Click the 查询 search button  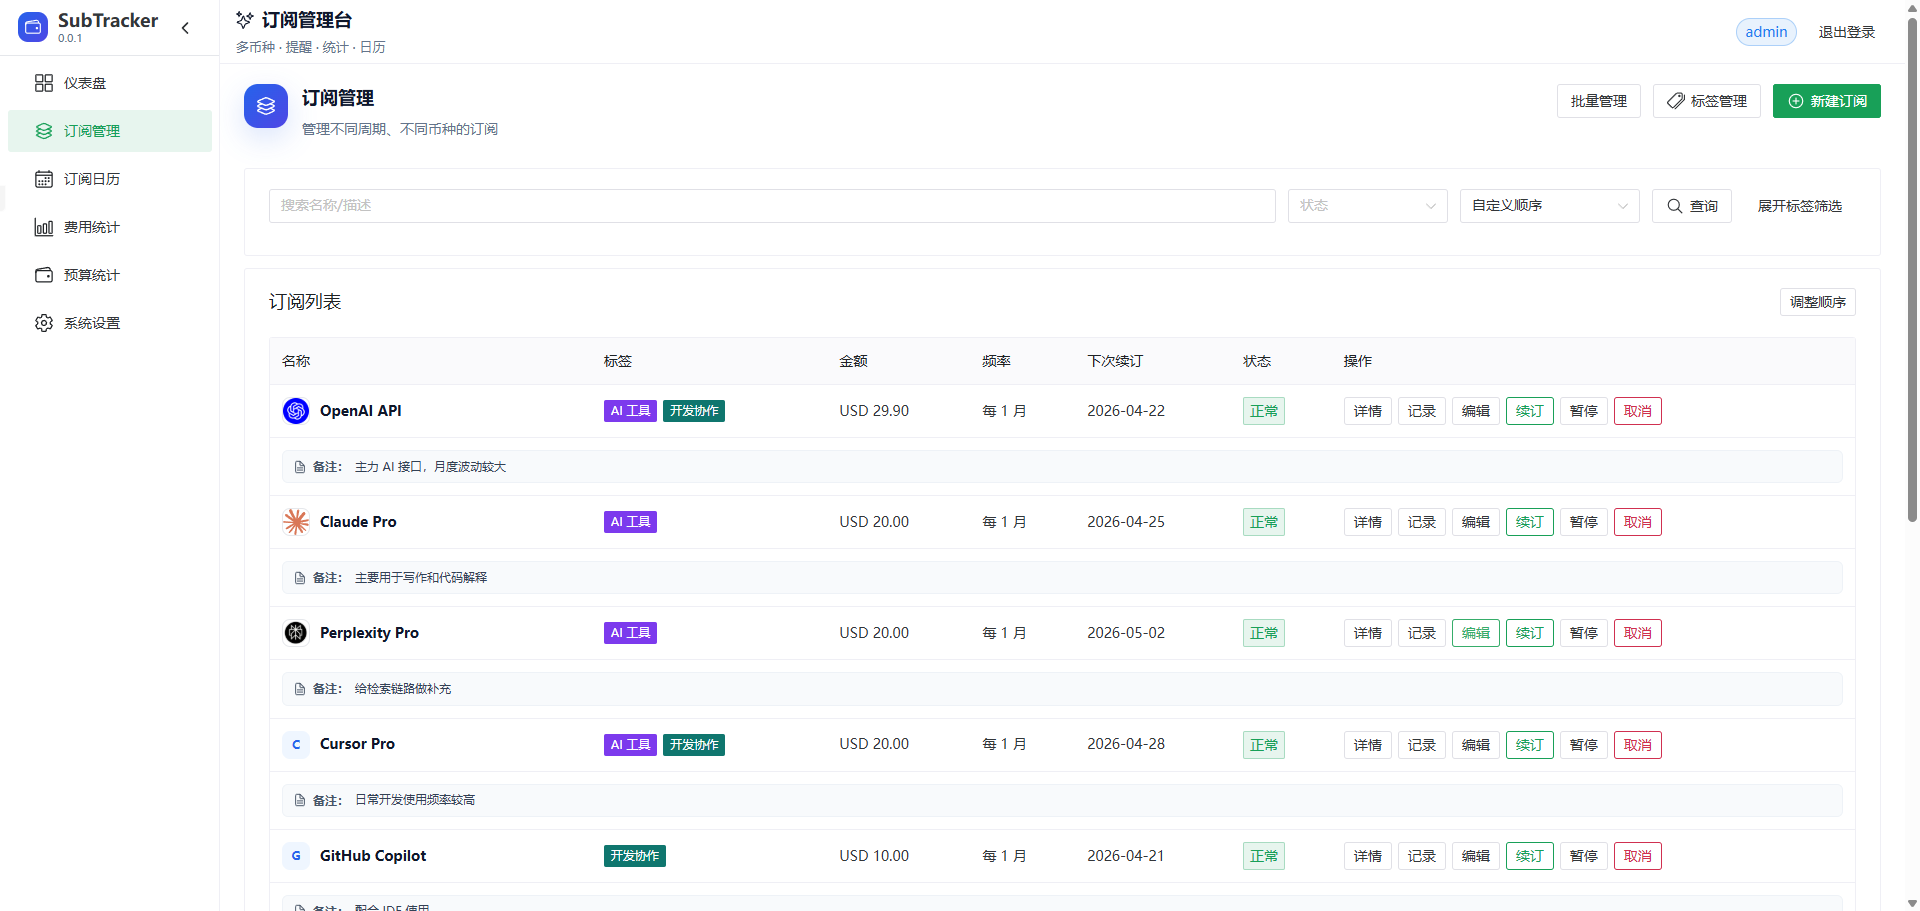click(1692, 206)
